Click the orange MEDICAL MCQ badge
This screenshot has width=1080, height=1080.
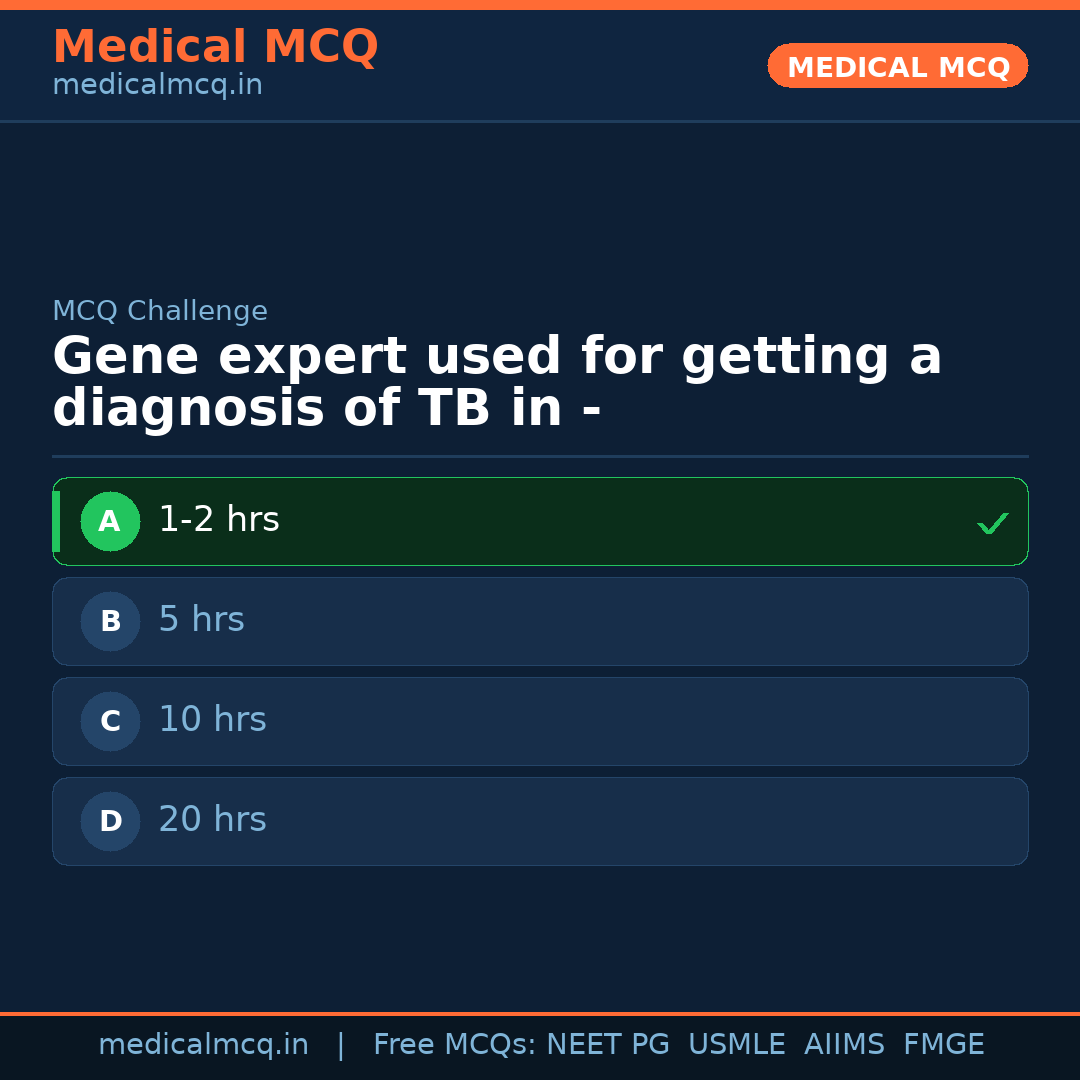pos(897,66)
